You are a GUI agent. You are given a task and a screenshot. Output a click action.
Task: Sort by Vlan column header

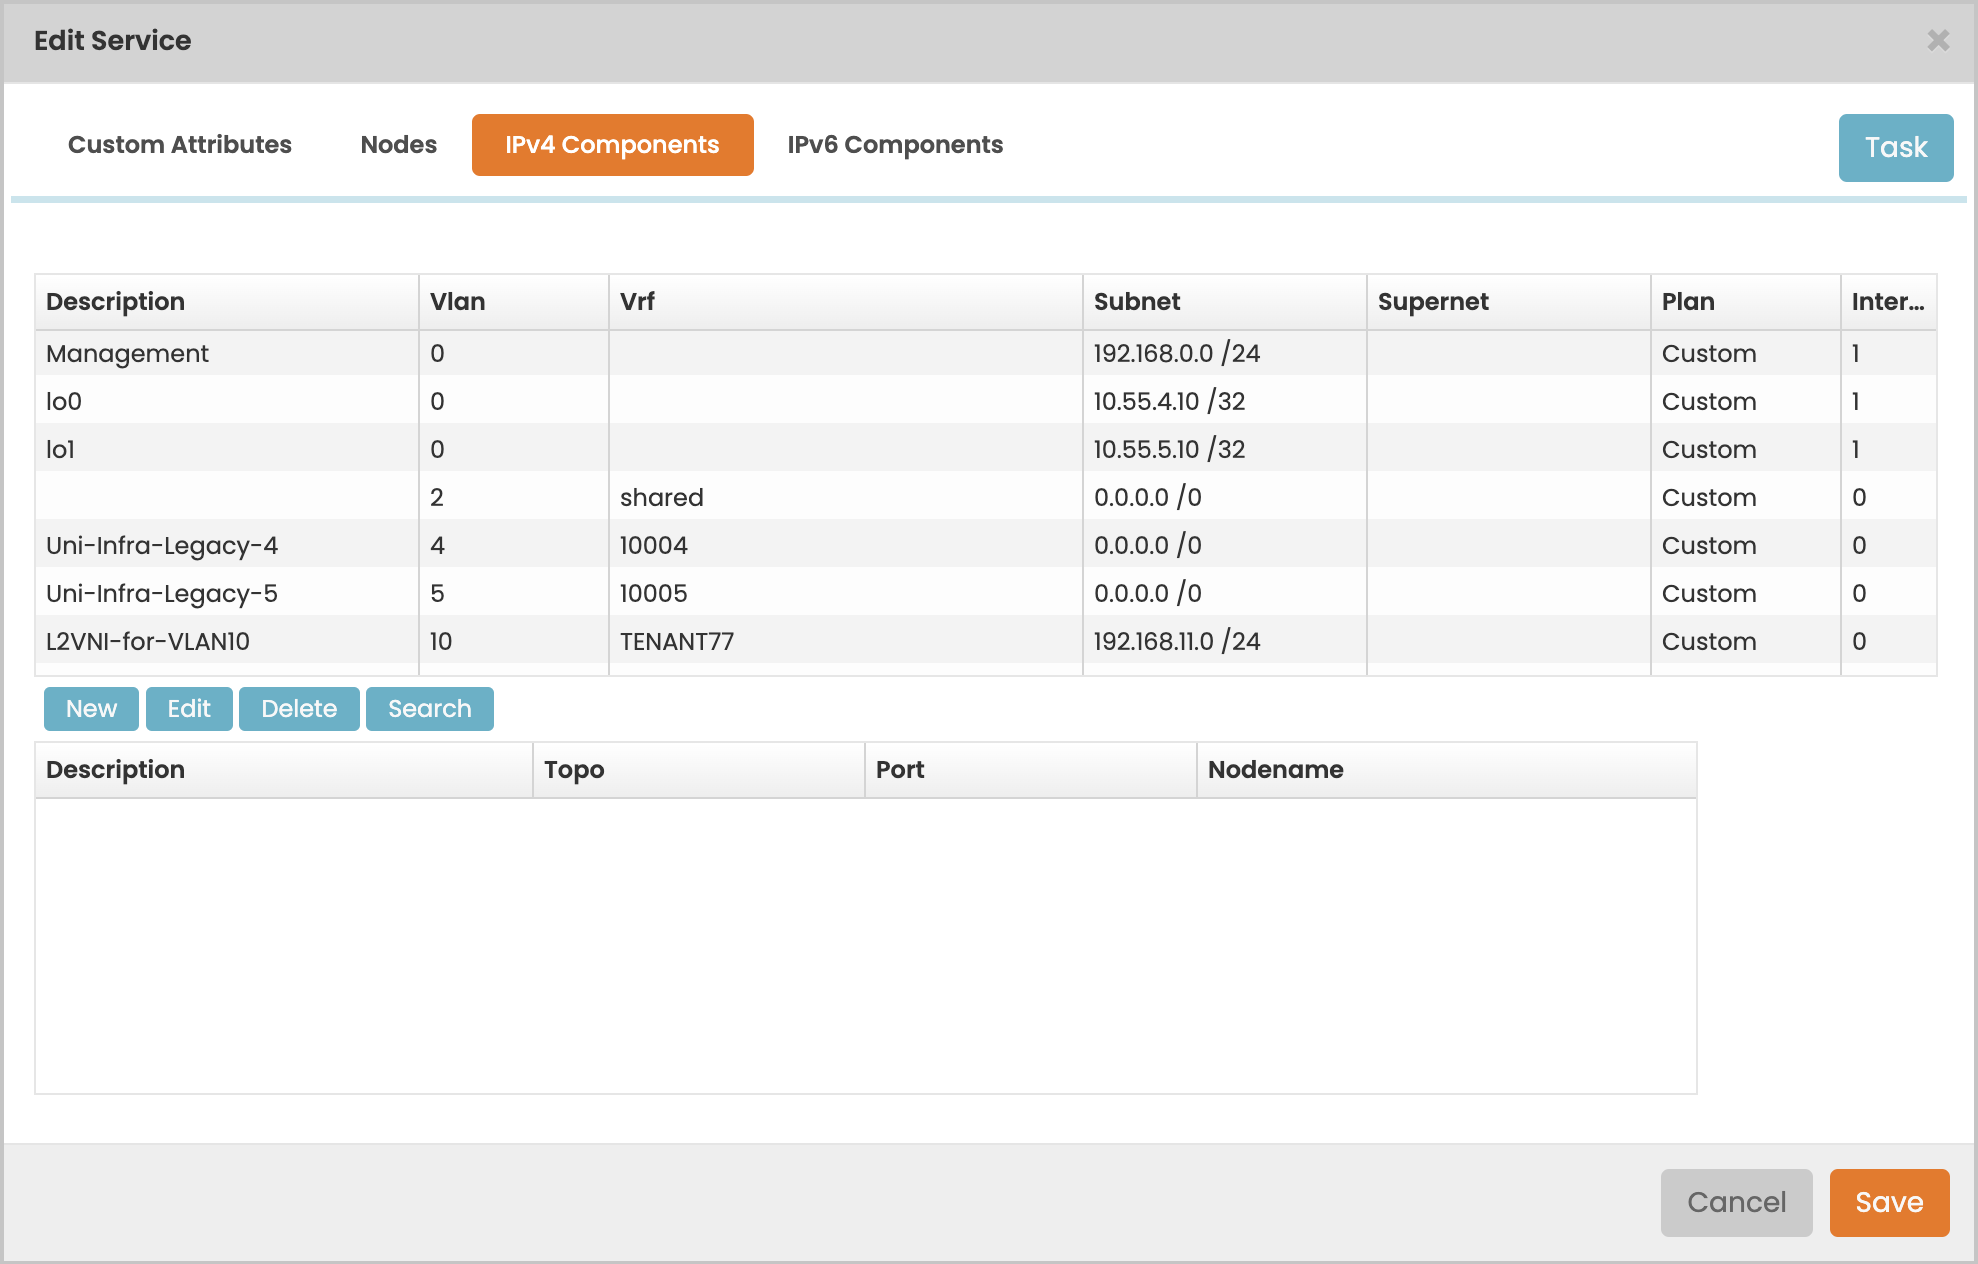(458, 302)
